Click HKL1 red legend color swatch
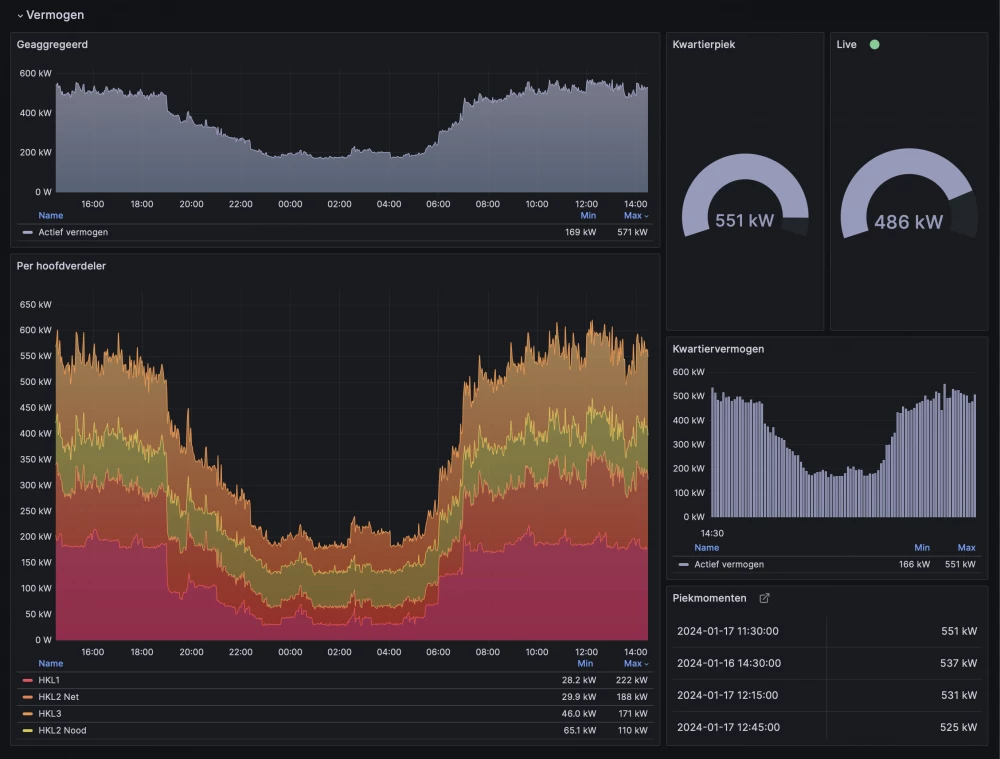Viewport: 1000px width, 759px height. 27,680
